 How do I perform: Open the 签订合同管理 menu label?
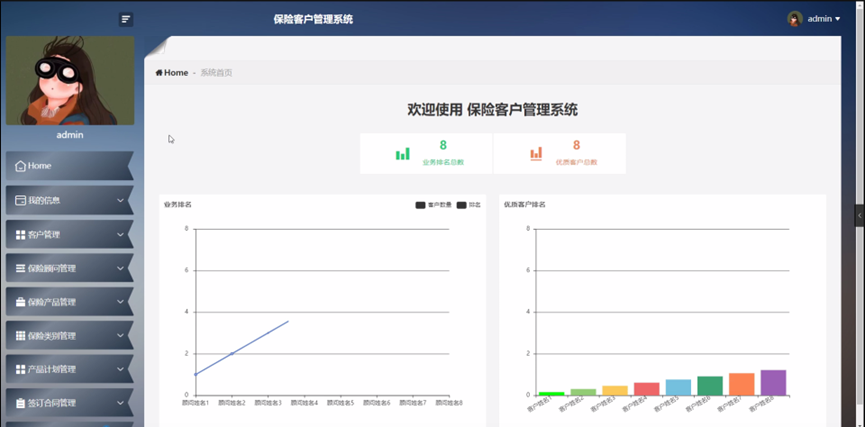pos(52,403)
